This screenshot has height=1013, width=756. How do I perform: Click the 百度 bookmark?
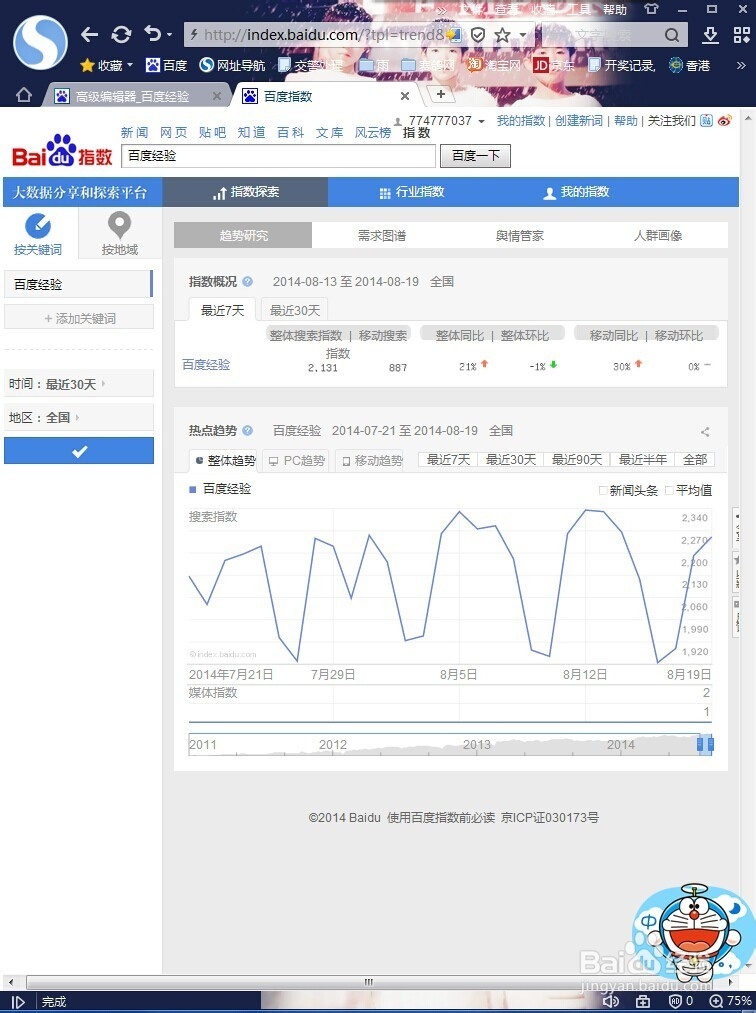[x=167, y=65]
